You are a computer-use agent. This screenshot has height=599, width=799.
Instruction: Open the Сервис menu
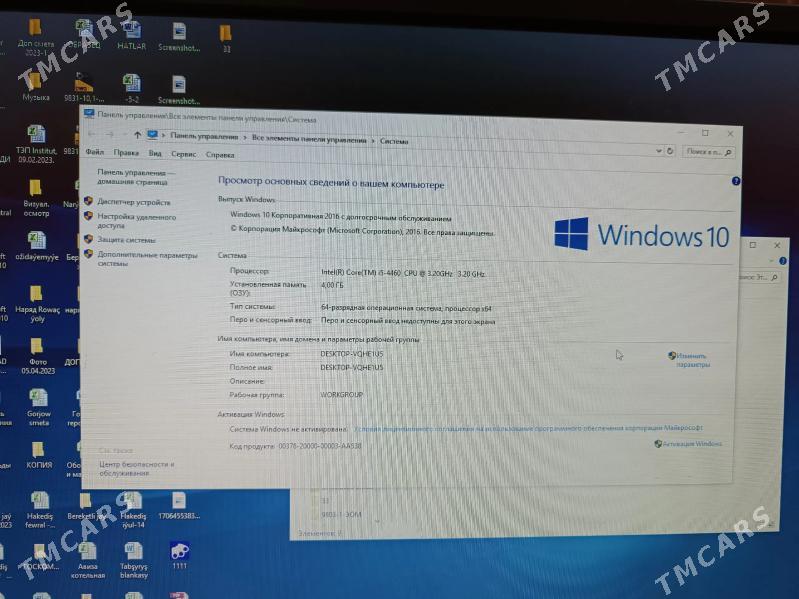tap(183, 154)
